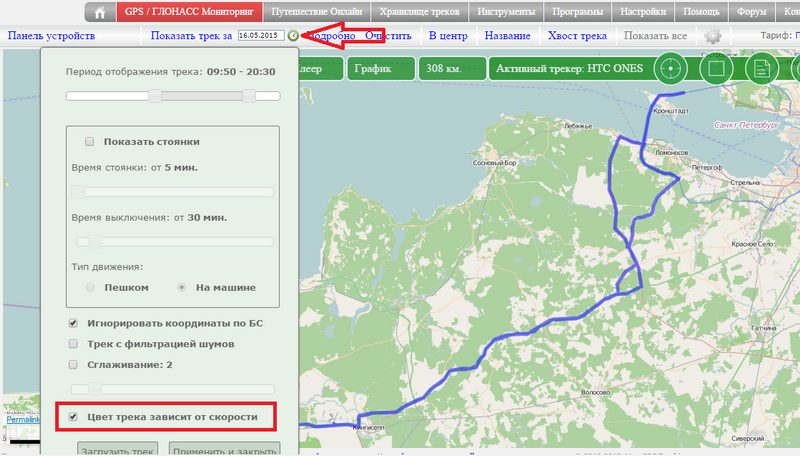
Task: Open the Инструменты menu
Action: [x=504, y=13]
